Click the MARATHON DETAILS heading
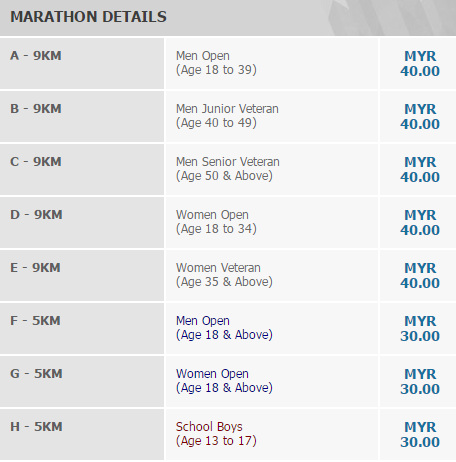The height and width of the screenshot is (462, 456). tap(88, 17)
